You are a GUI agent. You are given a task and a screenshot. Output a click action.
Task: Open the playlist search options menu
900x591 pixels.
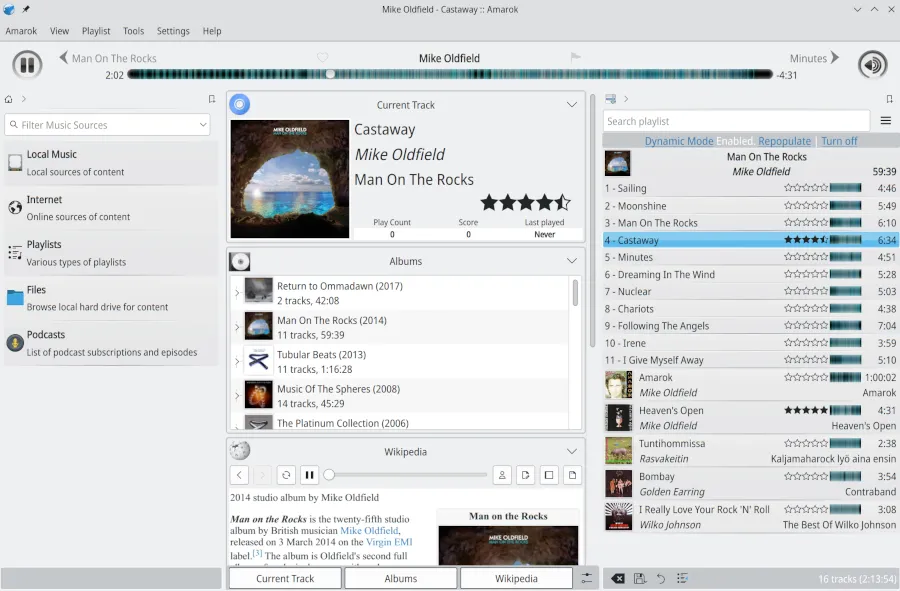[x=885, y=120]
